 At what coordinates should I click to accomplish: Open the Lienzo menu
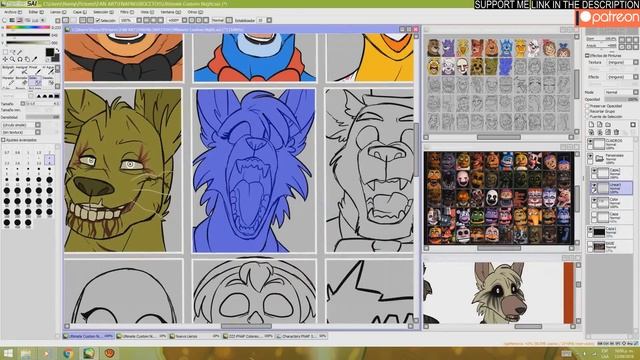point(58,12)
